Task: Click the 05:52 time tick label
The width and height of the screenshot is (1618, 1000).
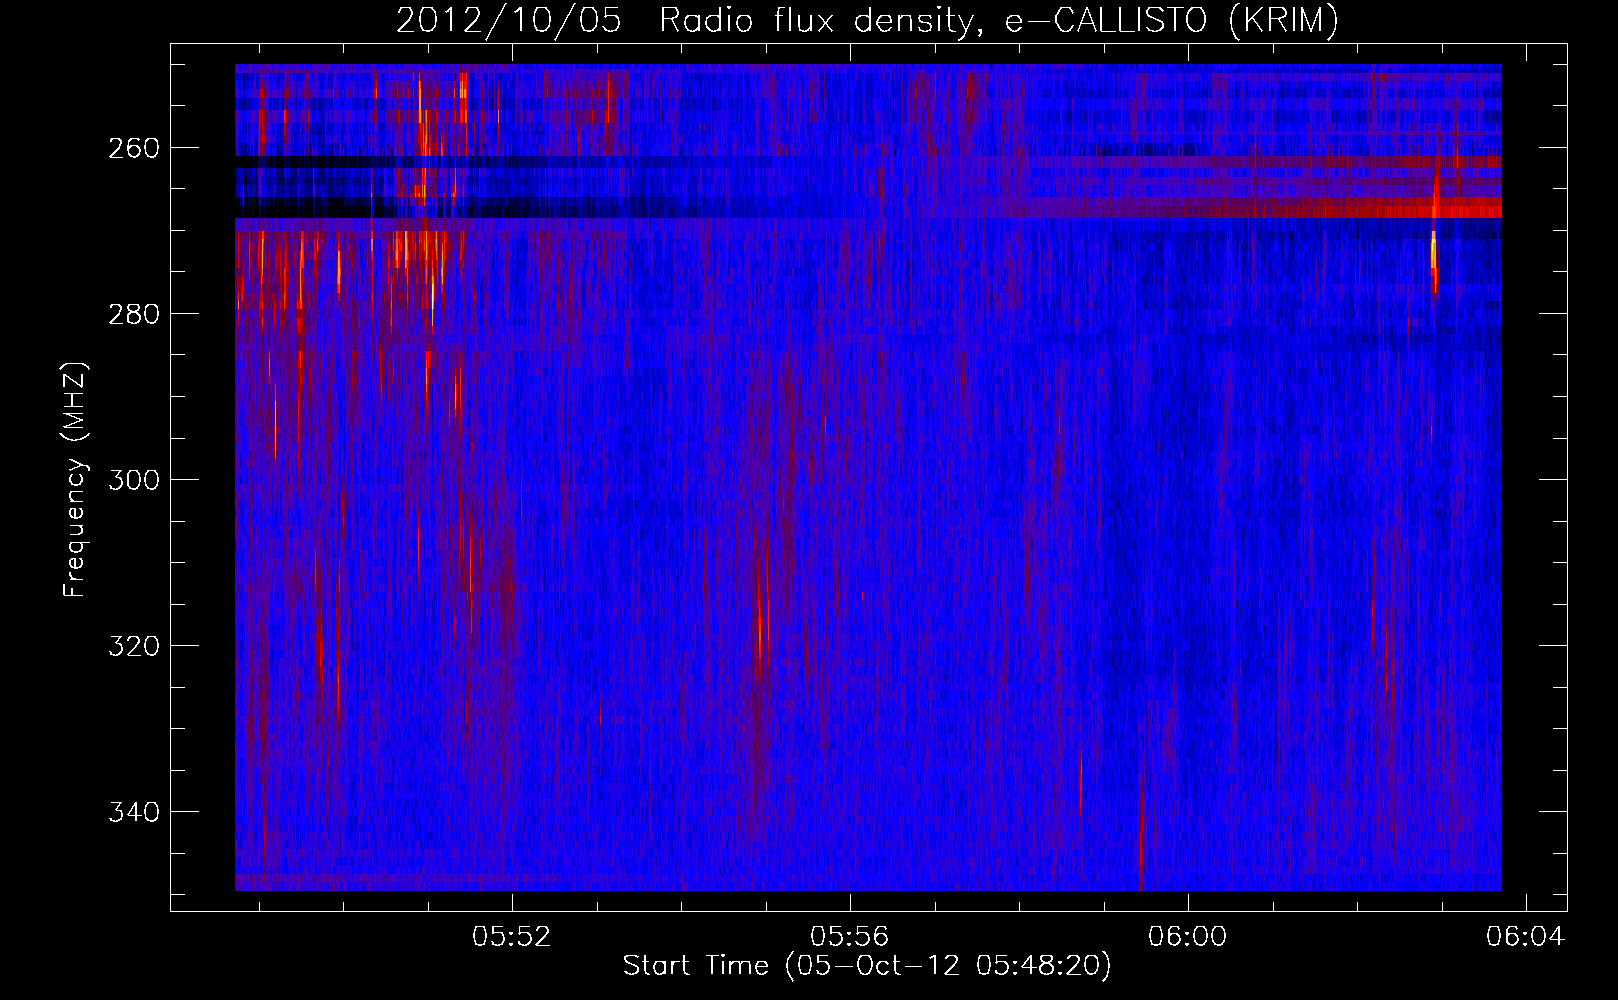Action: [512, 937]
